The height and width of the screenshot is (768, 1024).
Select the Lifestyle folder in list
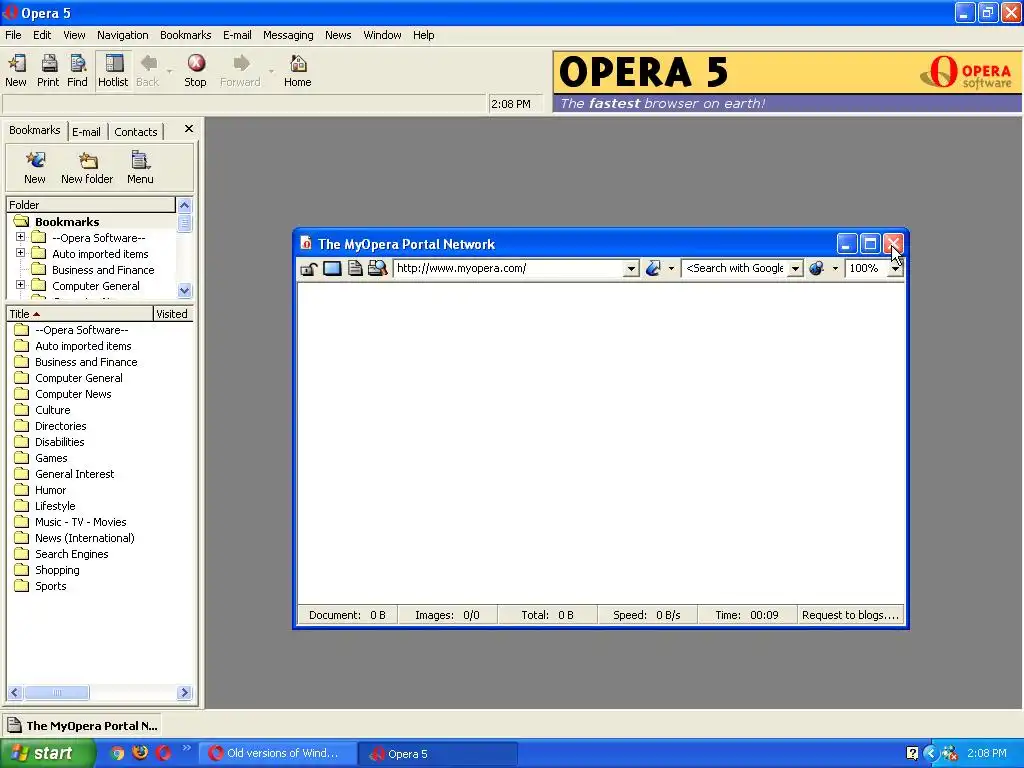55,506
